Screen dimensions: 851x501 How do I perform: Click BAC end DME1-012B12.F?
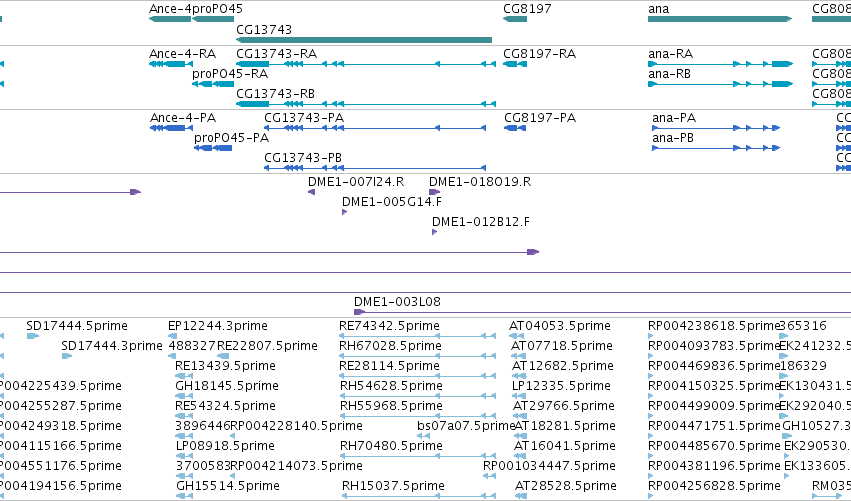(x=434, y=232)
